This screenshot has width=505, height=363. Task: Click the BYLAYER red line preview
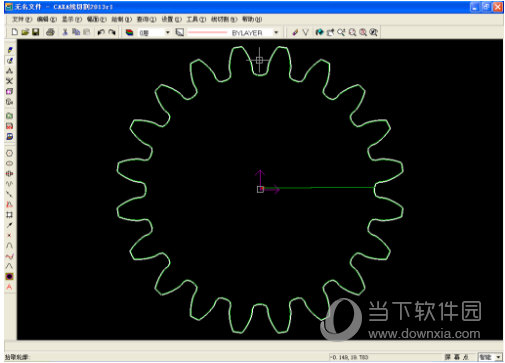click(x=207, y=32)
